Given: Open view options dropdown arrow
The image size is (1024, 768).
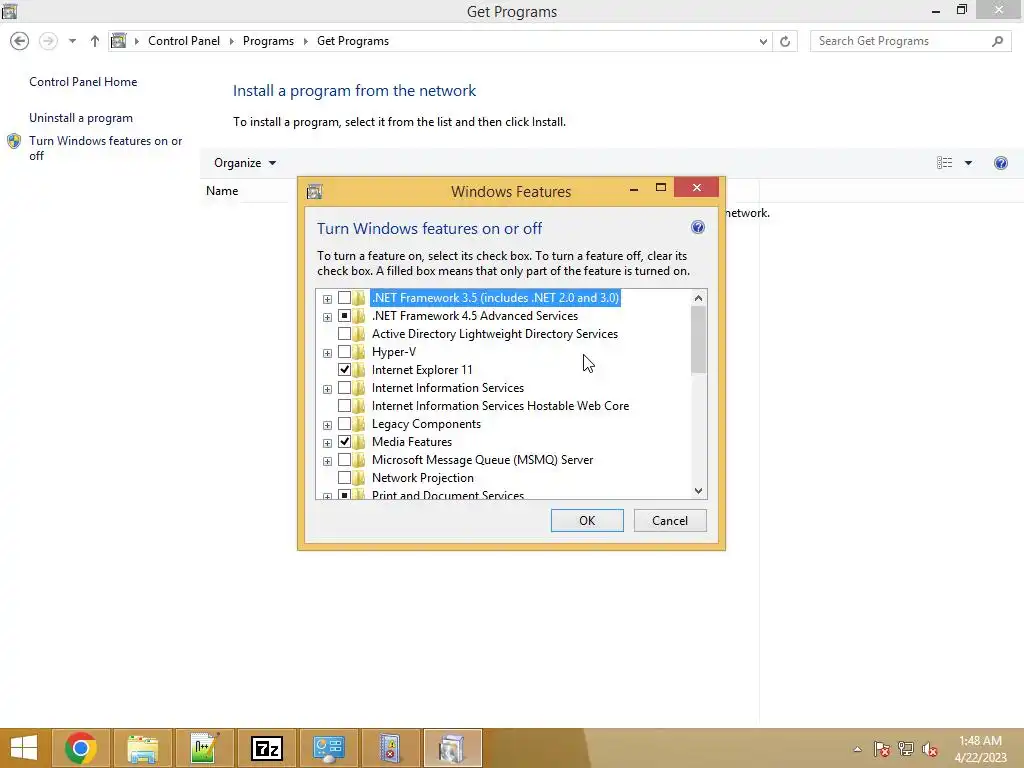Looking at the screenshot, I should (x=968, y=163).
